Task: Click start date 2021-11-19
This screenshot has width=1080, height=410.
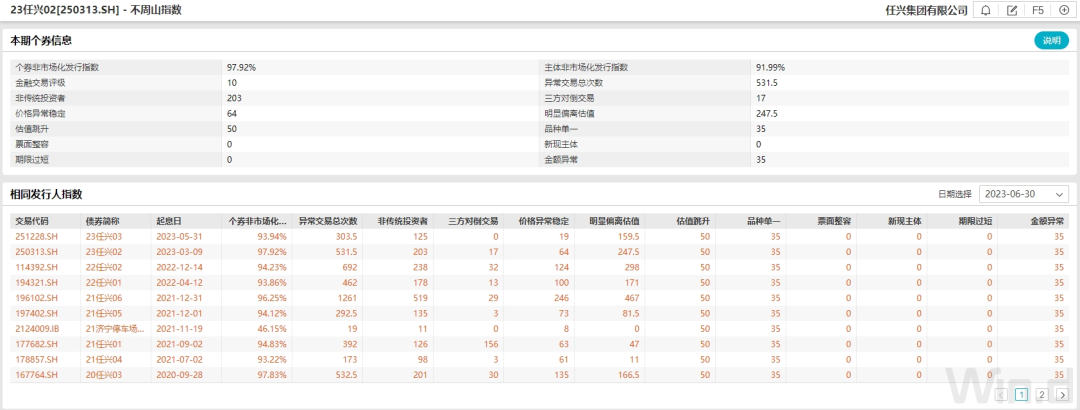Action: tap(177, 329)
